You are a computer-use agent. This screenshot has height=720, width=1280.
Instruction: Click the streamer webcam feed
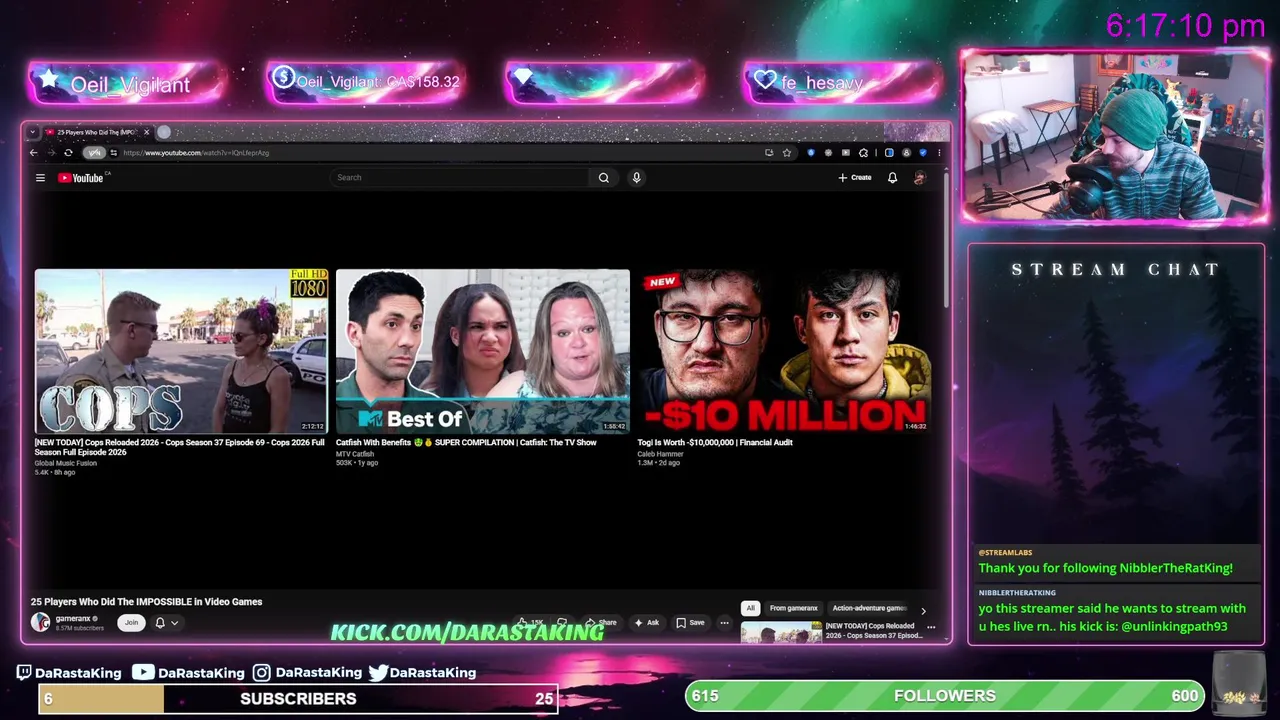click(x=1115, y=135)
